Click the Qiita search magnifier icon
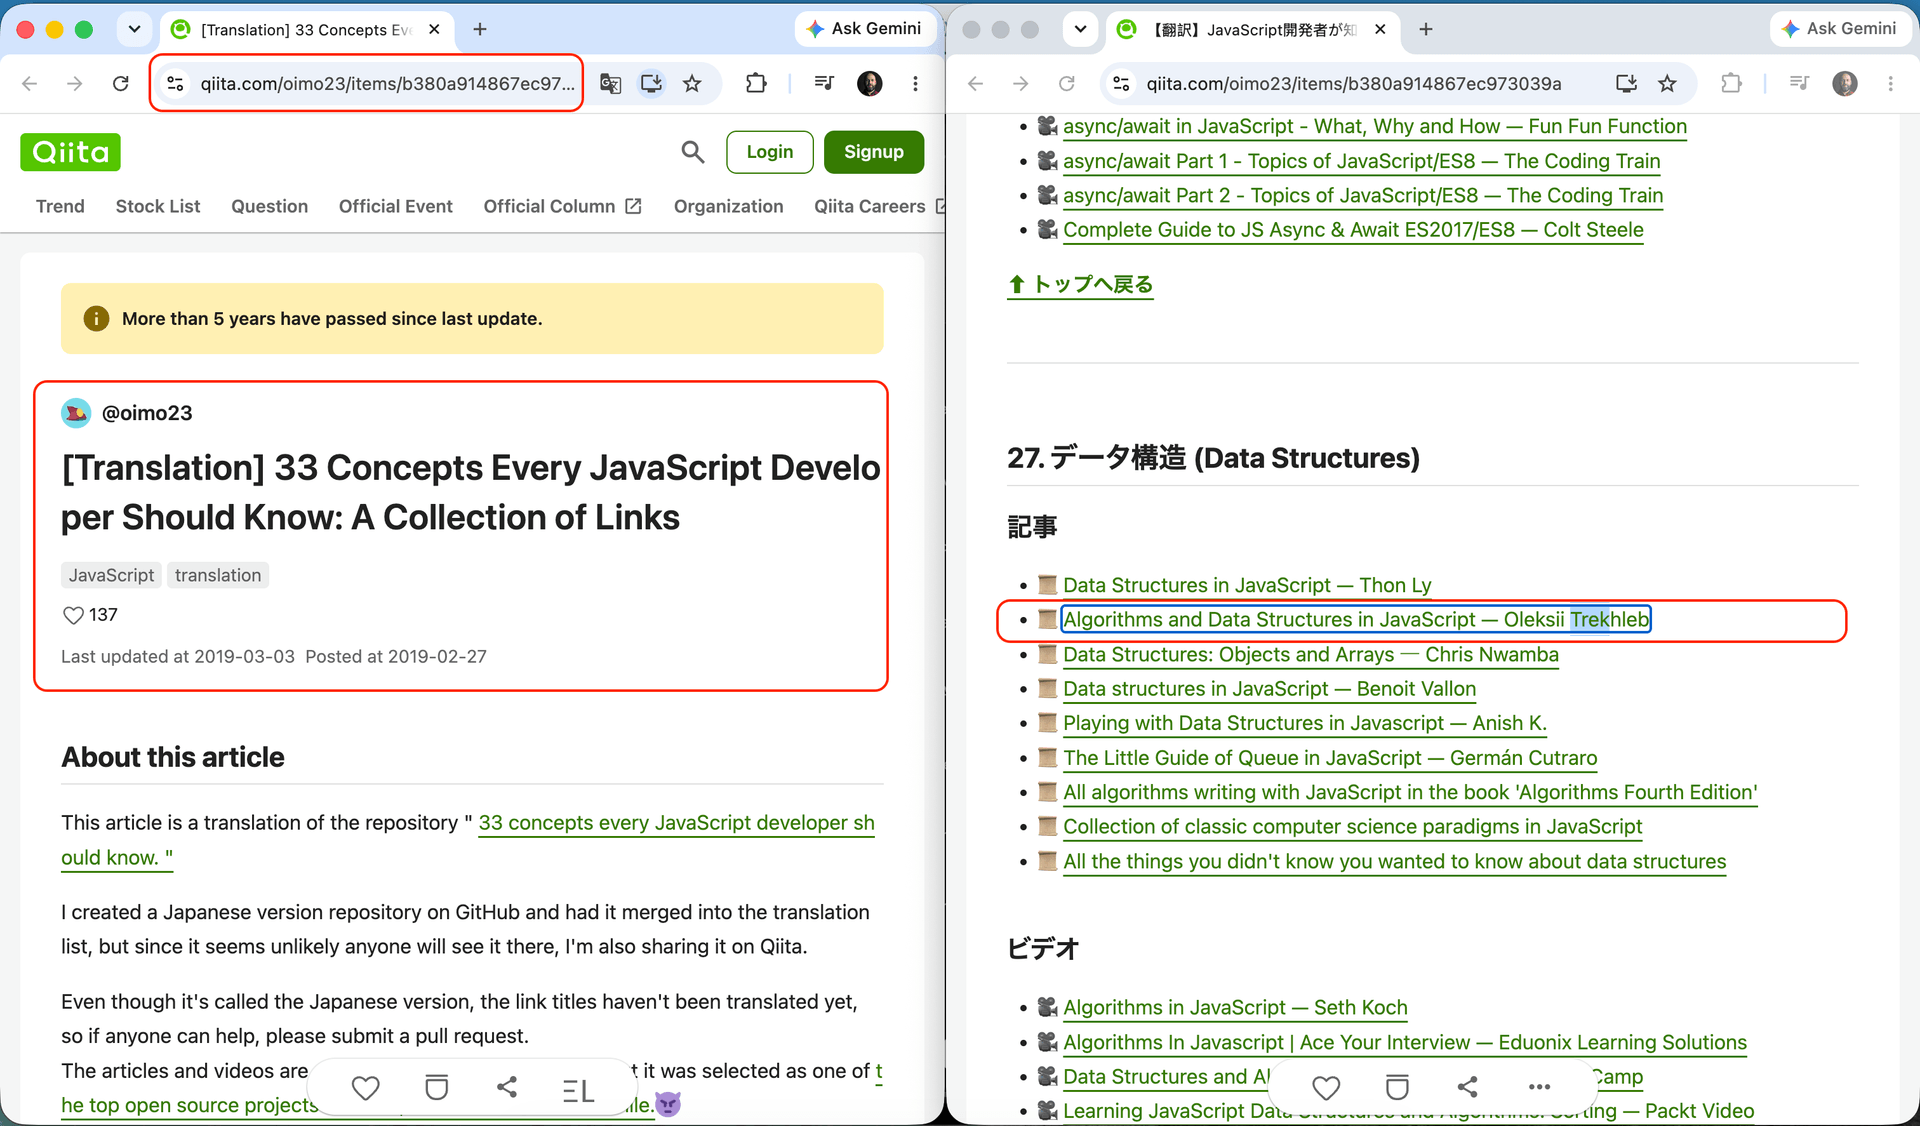This screenshot has width=1920, height=1126. pyautogui.click(x=692, y=152)
